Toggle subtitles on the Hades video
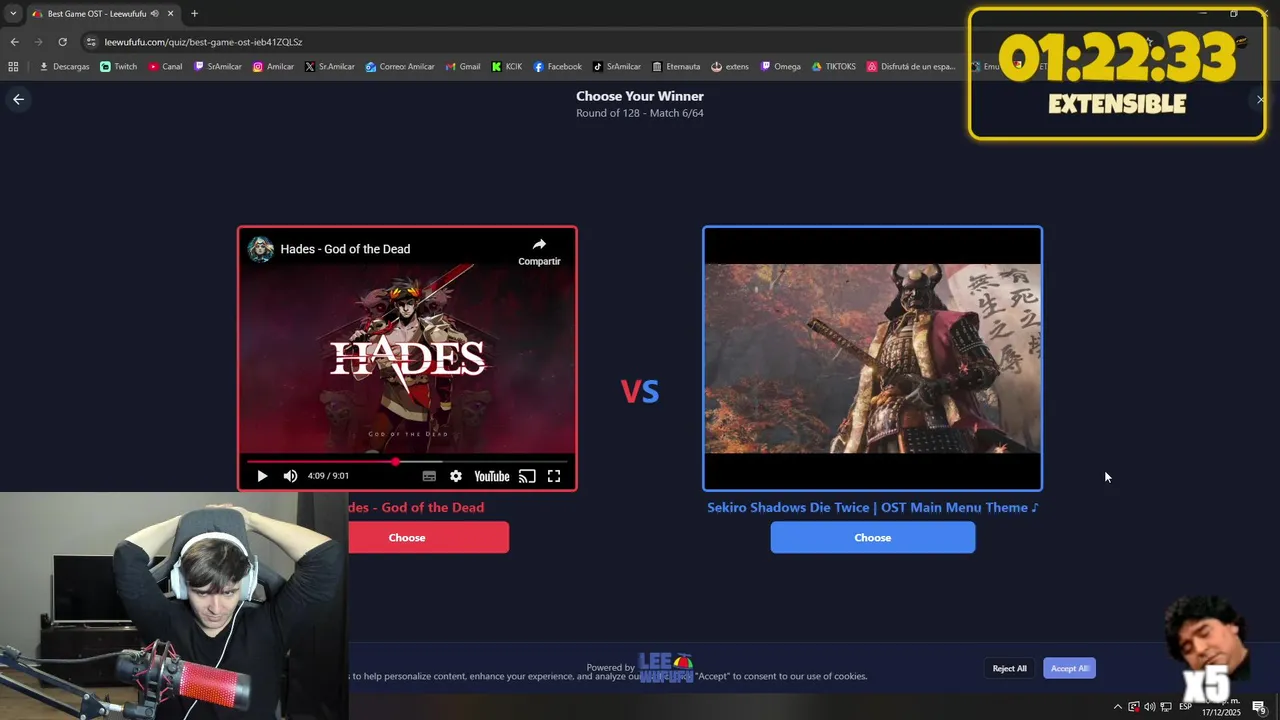Image resolution: width=1280 pixels, height=720 pixels. coord(429,476)
